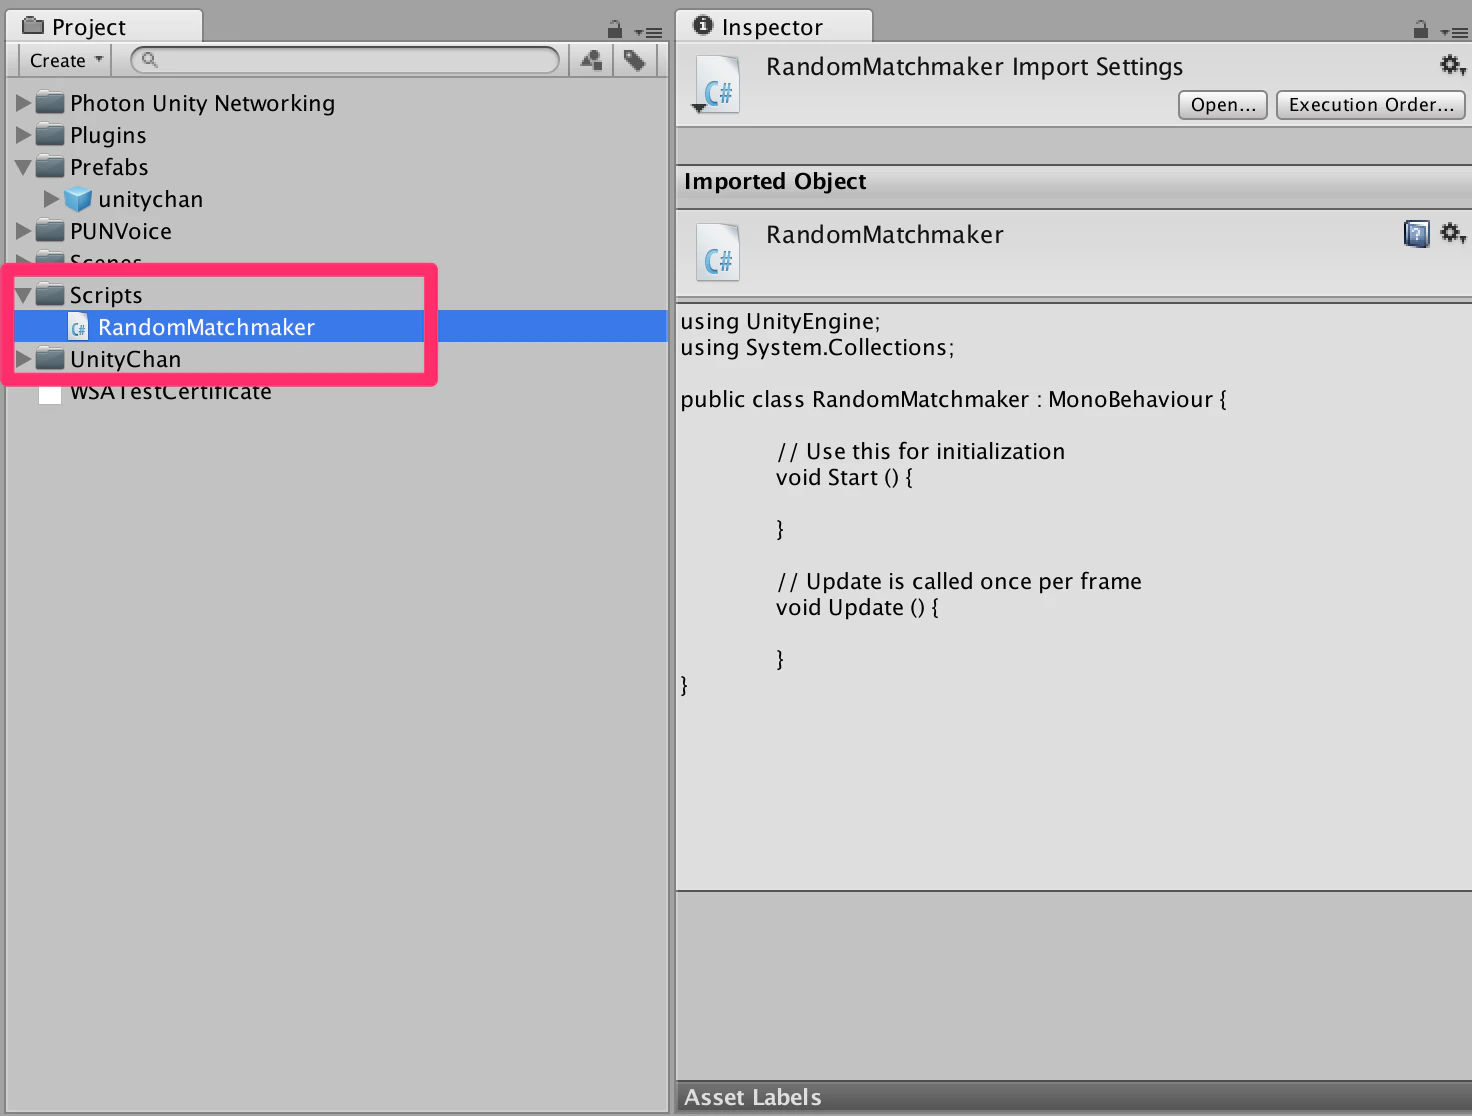Open the Create dropdown menu
Image resolution: width=1472 pixels, height=1116 pixels.
[66, 61]
